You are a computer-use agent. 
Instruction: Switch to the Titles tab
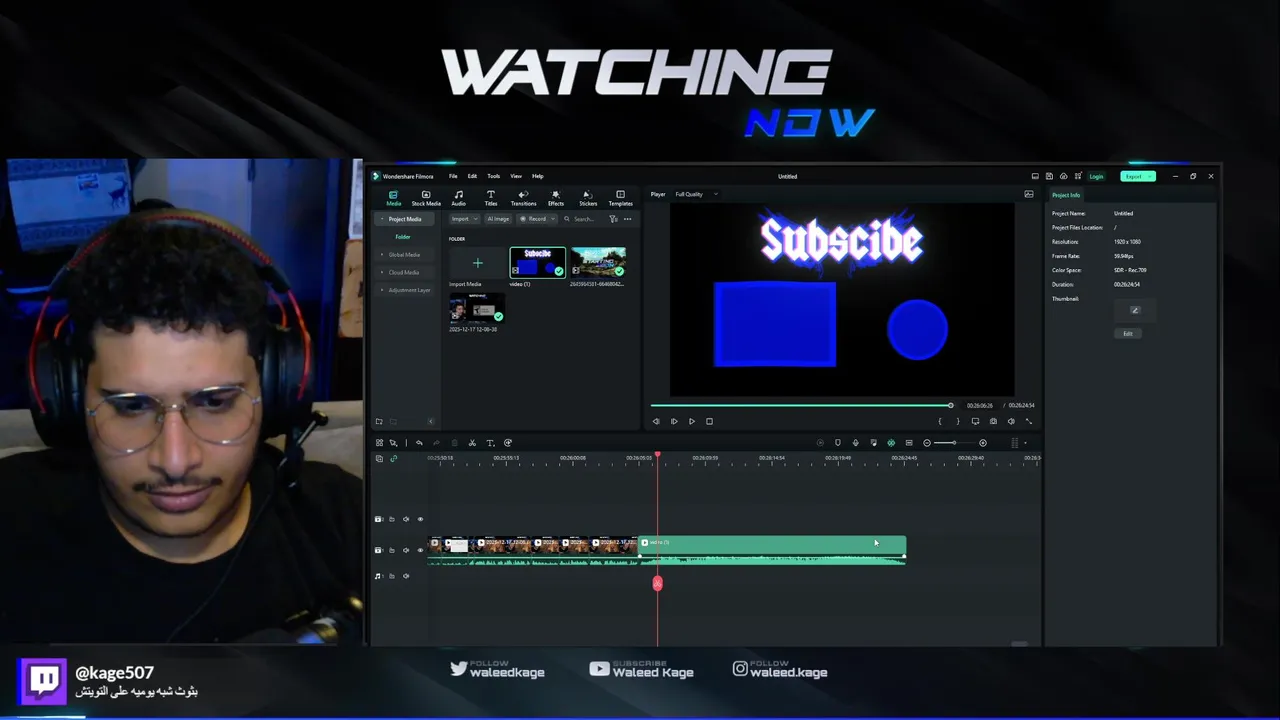pos(491,198)
